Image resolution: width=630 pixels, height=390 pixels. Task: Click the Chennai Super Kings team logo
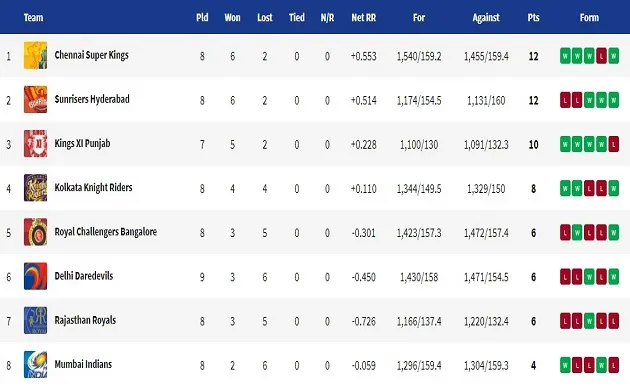35,55
